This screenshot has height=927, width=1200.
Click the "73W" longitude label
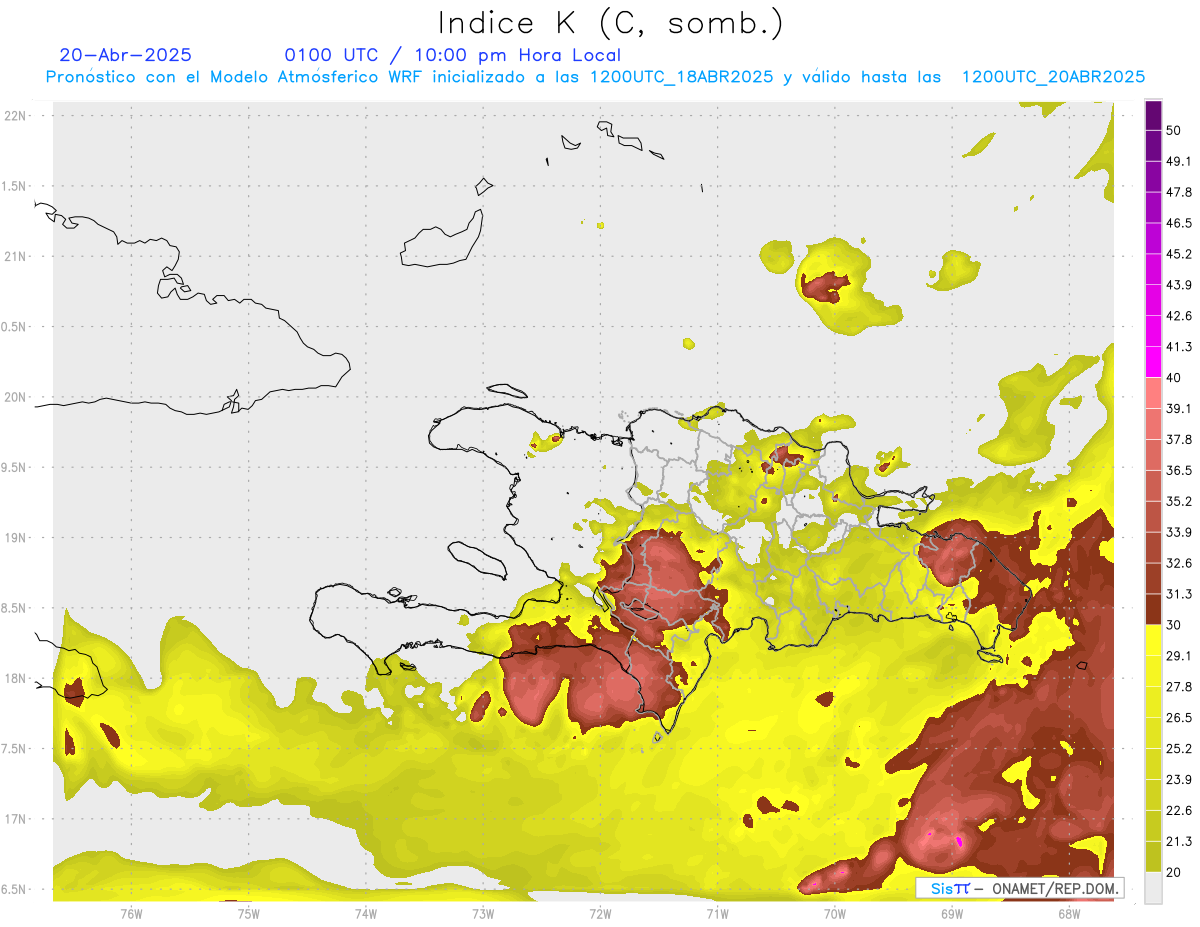483,913
